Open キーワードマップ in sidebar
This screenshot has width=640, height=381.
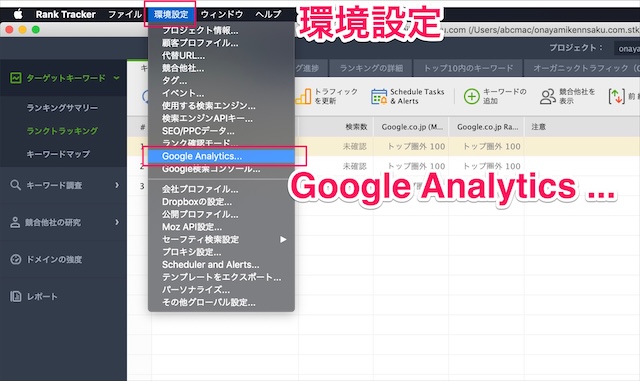(x=58, y=154)
